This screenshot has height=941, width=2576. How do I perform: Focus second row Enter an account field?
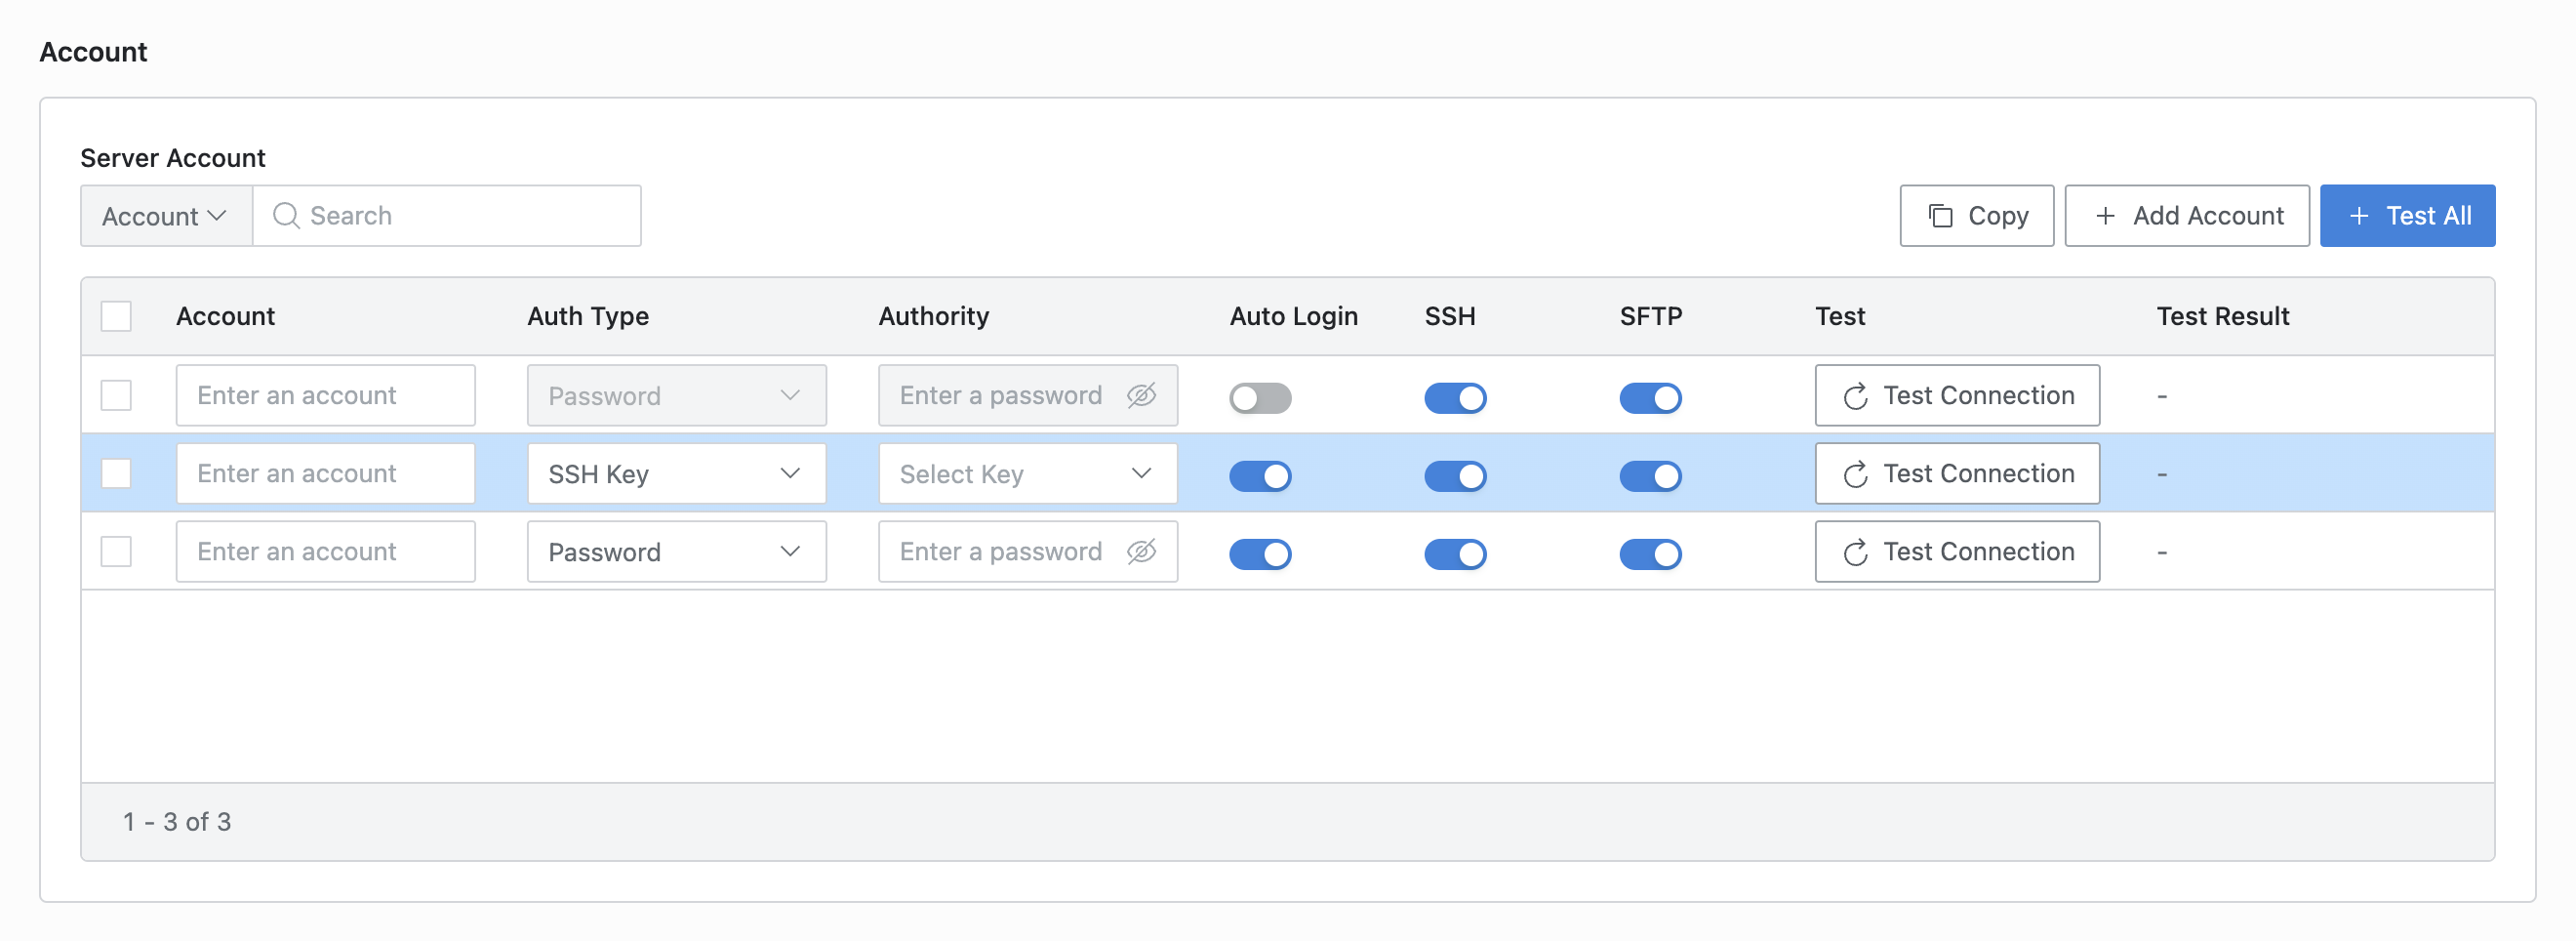[x=326, y=474]
